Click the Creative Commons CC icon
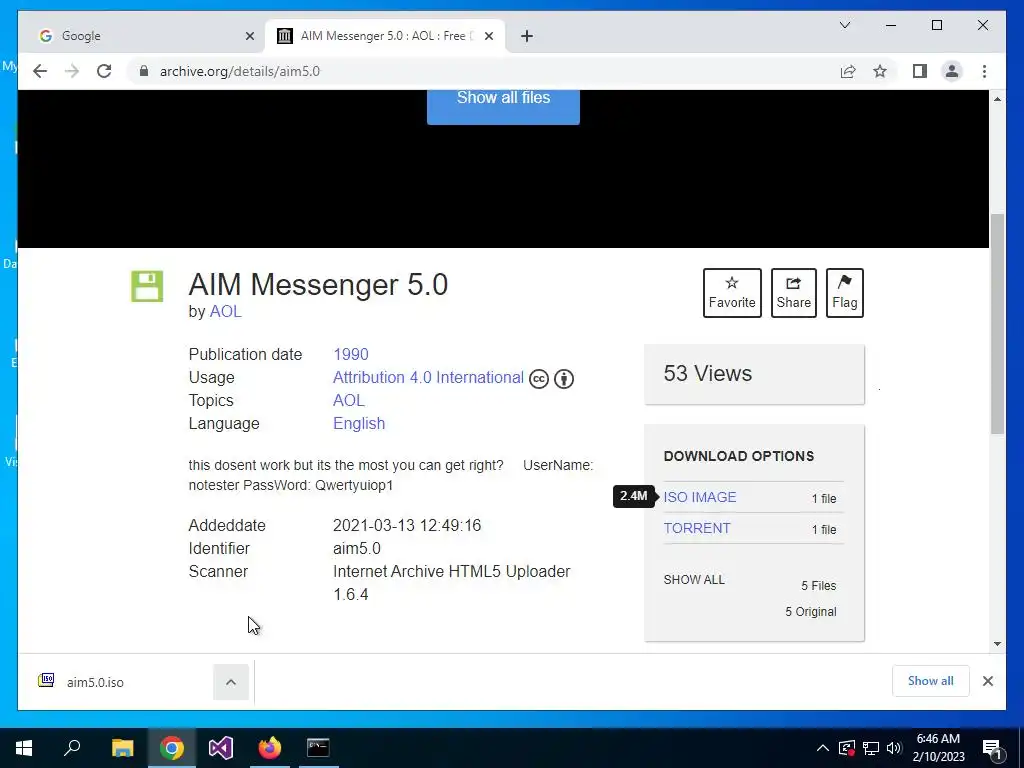The width and height of the screenshot is (1024, 768). point(539,379)
